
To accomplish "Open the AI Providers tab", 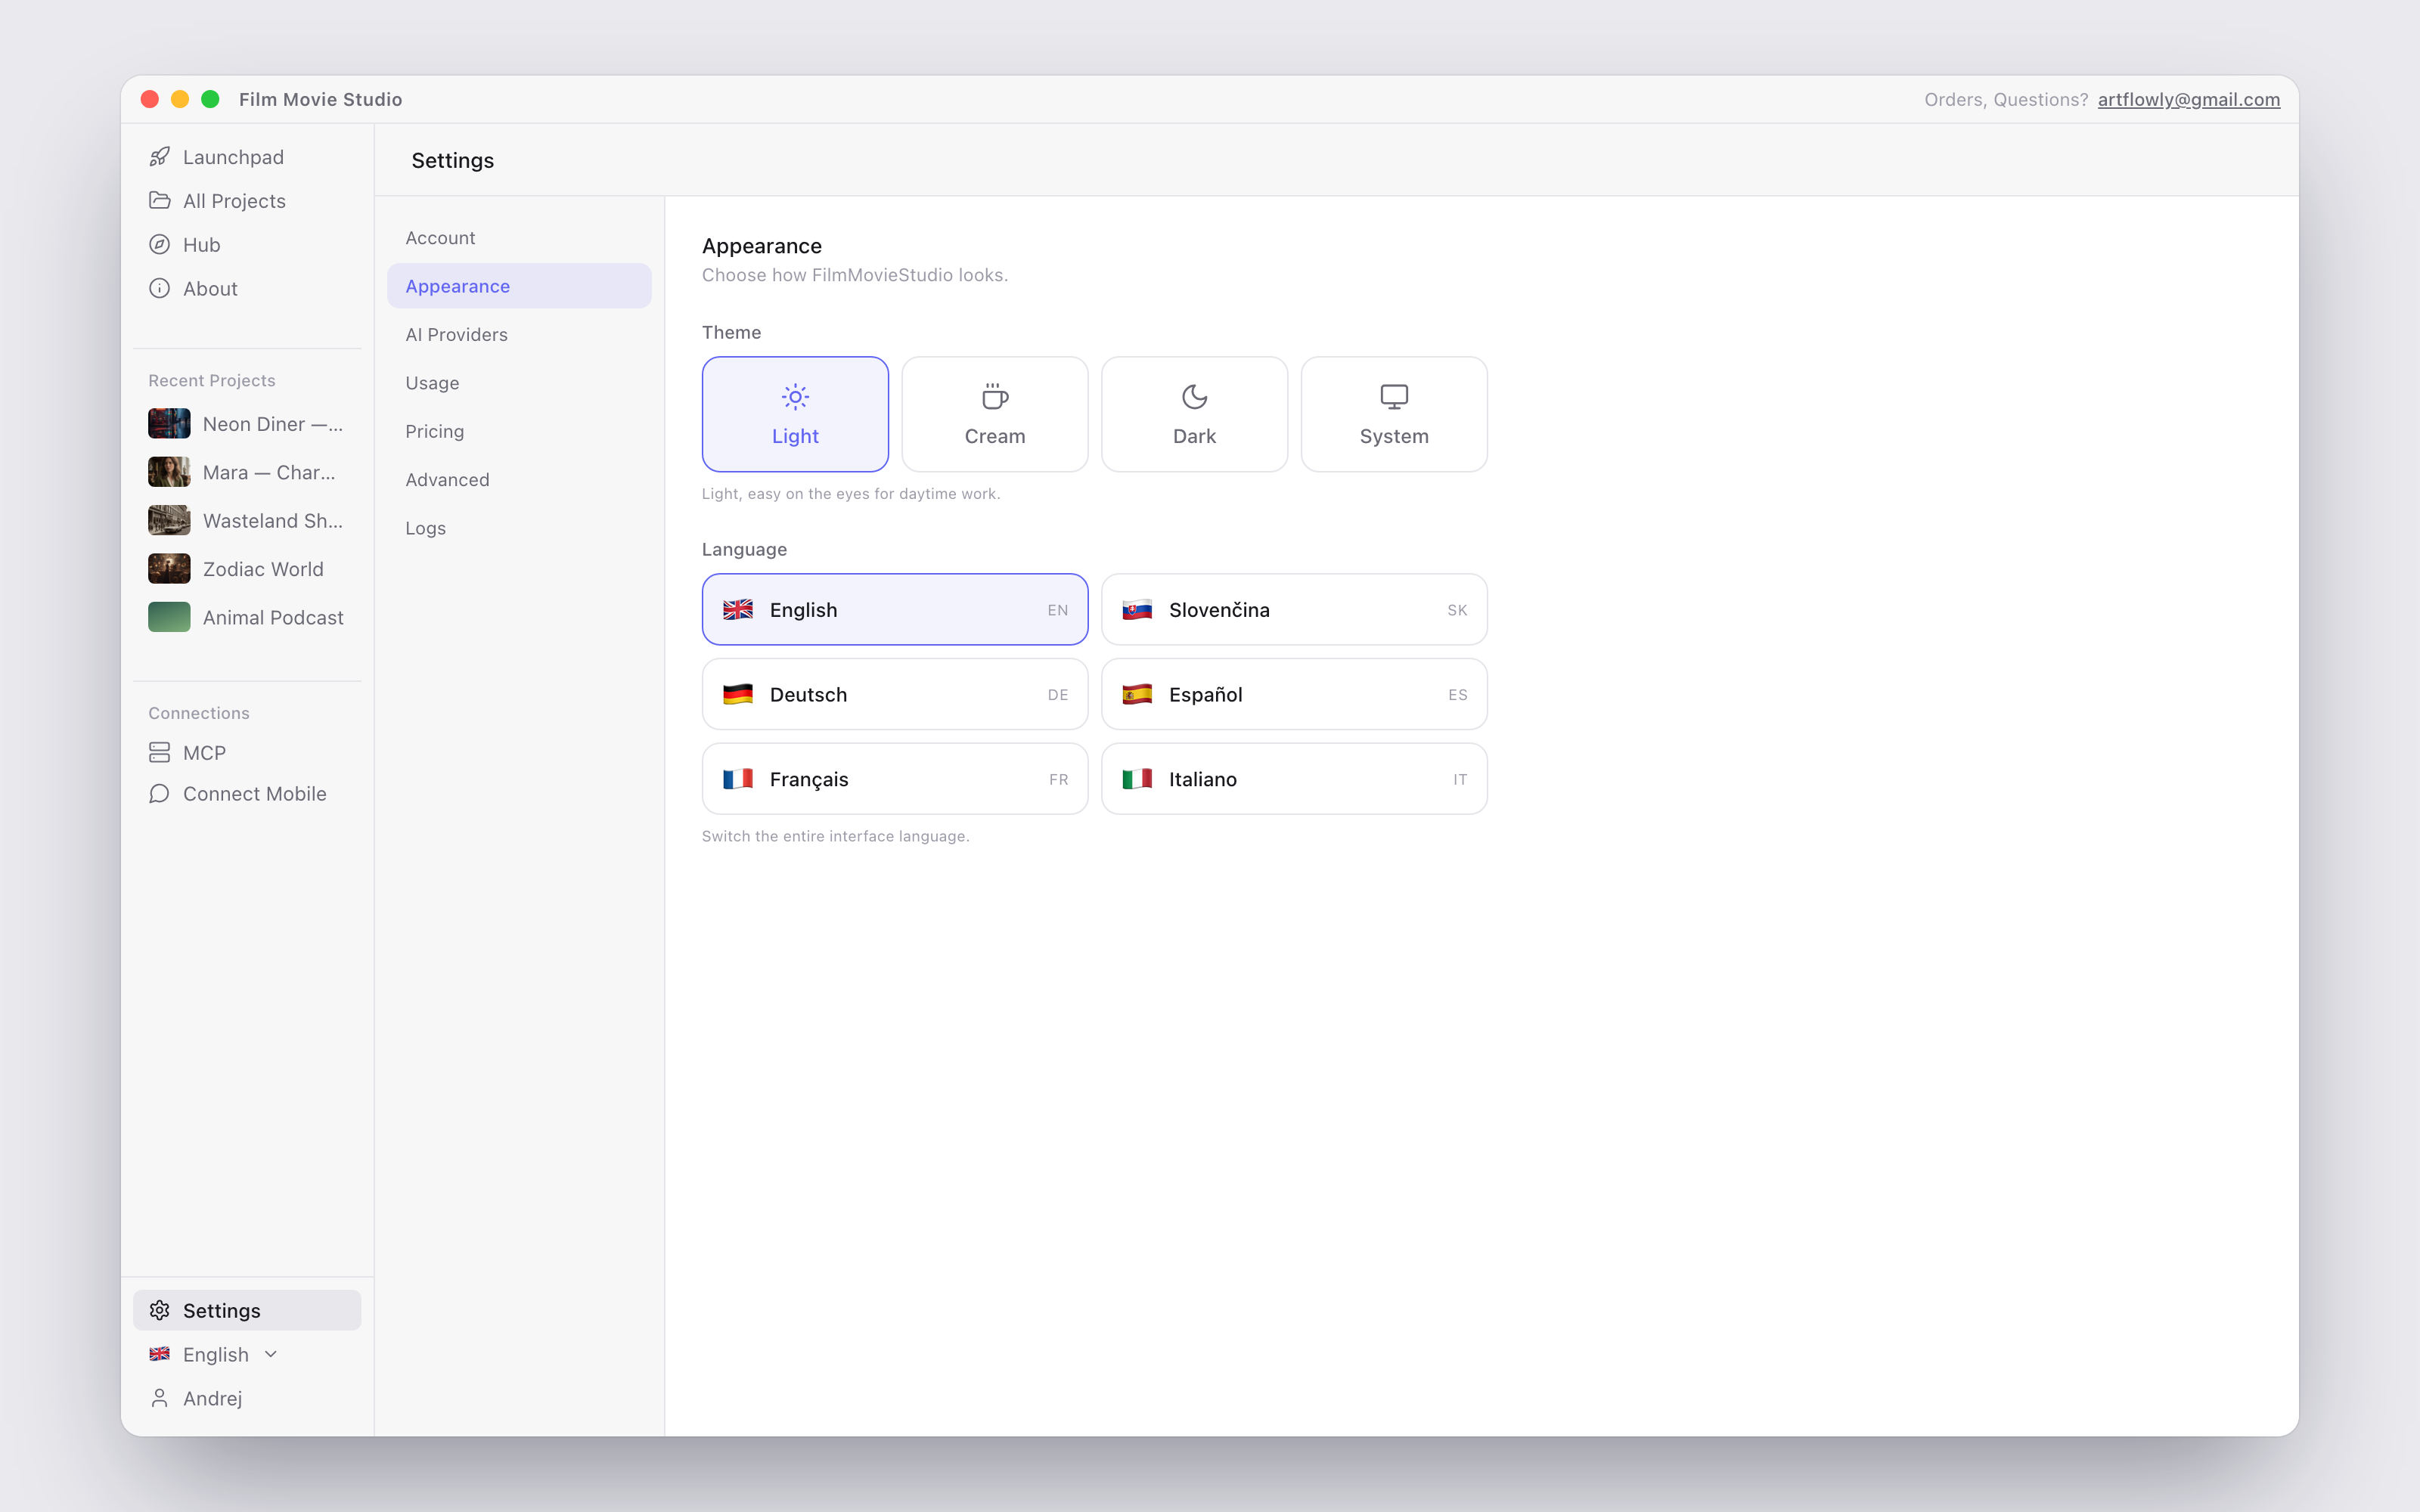I will [519, 334].
